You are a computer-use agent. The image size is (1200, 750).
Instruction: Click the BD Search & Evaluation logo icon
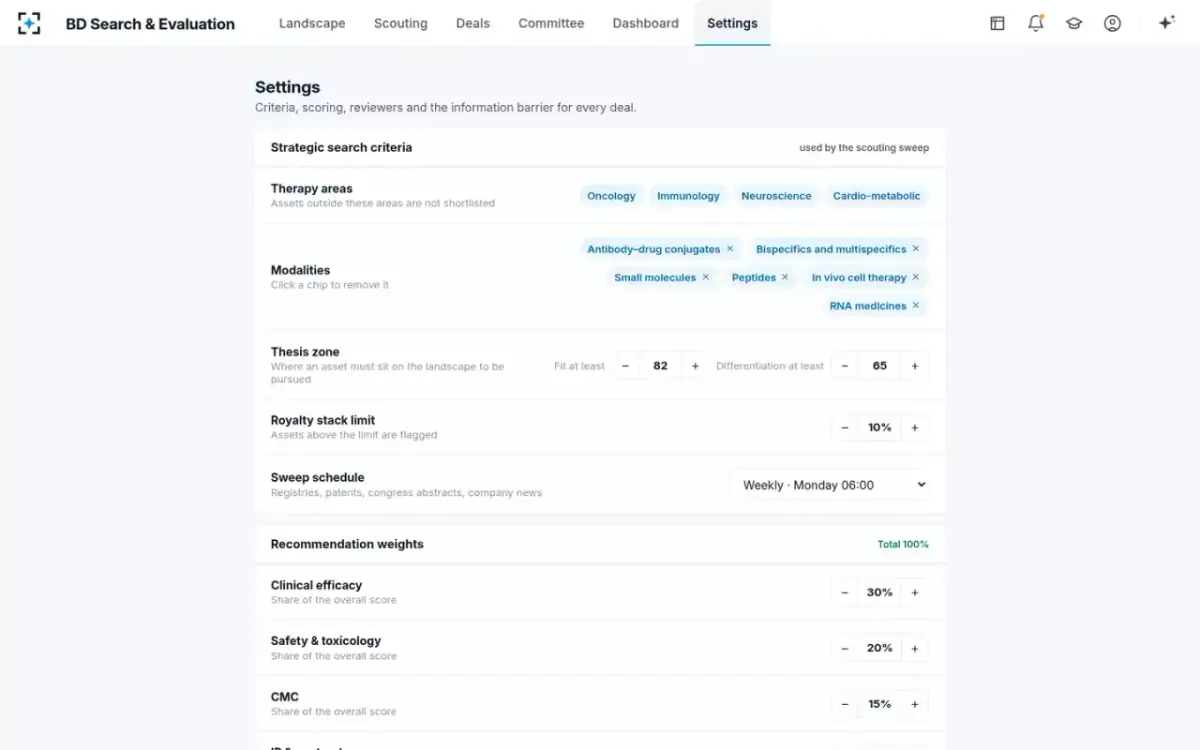pyautogui.click(x=29, y=23)
